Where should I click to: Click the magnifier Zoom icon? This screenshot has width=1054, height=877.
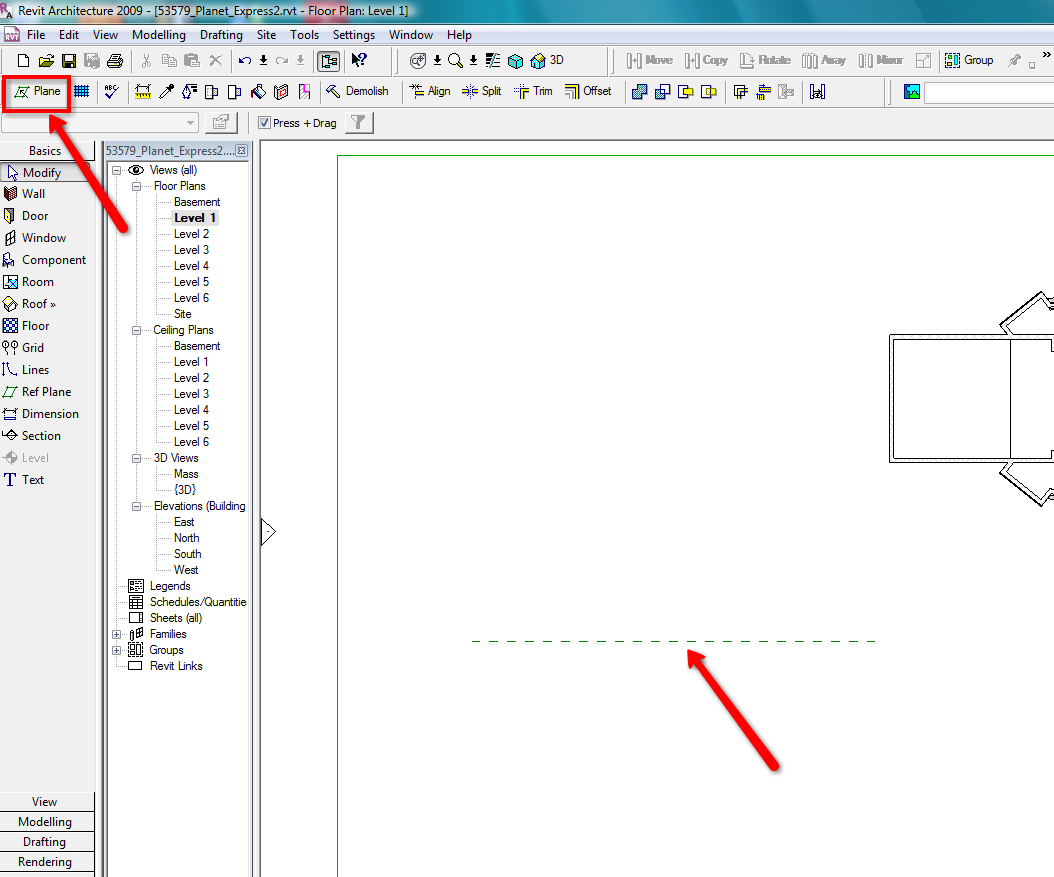[455, 60]
